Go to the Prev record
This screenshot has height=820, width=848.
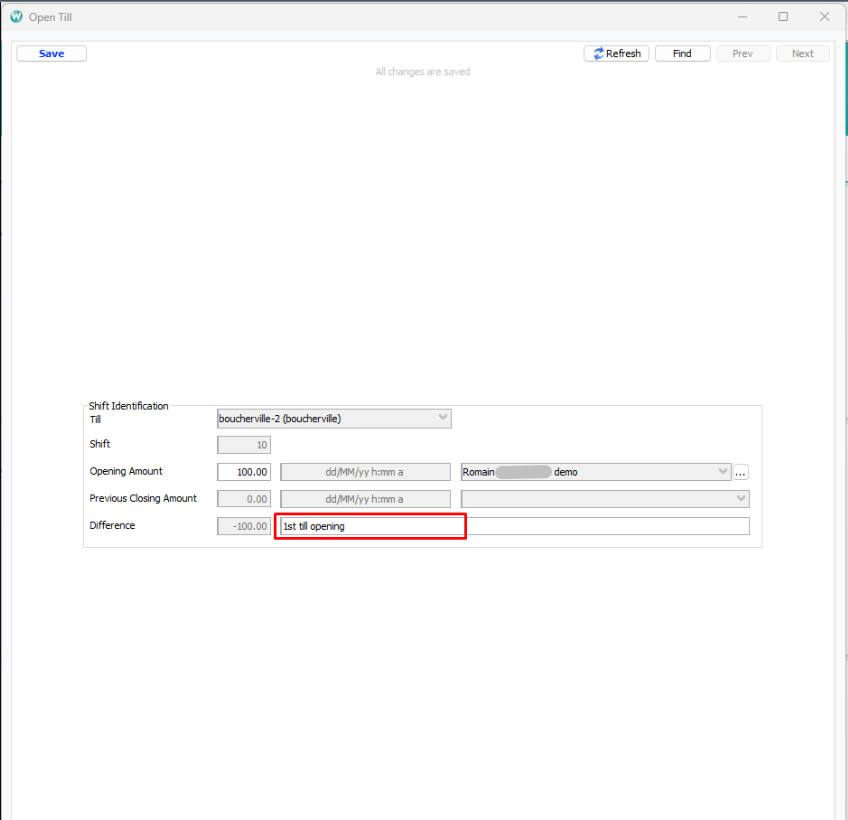pyautogui.click(x=742, y=54)
